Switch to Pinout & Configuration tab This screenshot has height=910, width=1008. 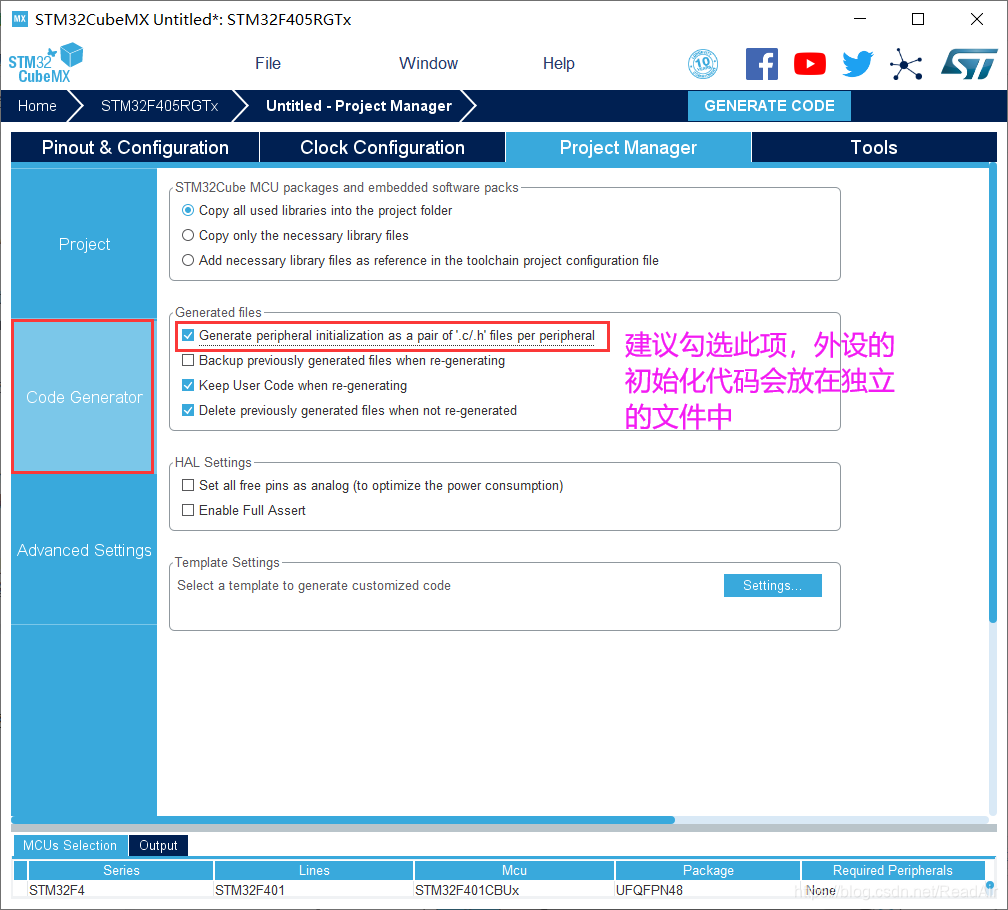coord(135,147)
